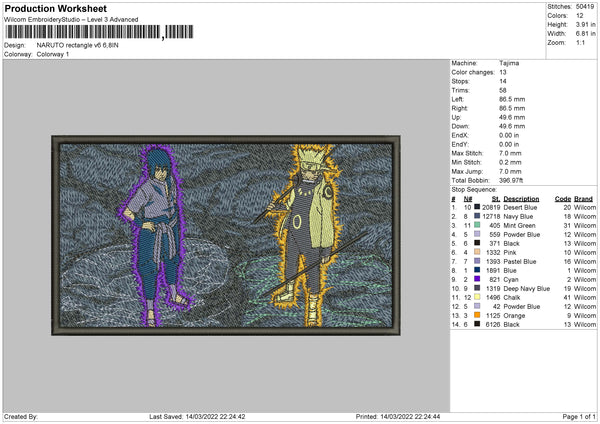
Task: Click design name 'NARUTO rectangle v6 6,8IN'
Action: 77,45
